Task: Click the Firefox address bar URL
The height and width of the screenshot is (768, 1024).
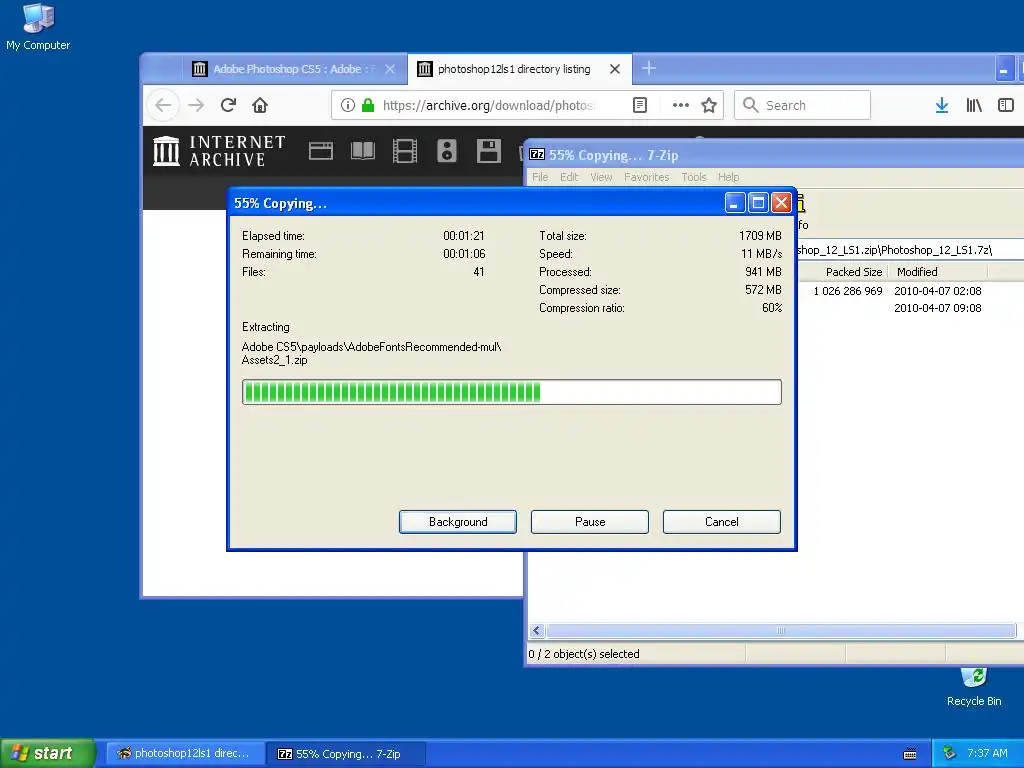Action: (488, 105)
